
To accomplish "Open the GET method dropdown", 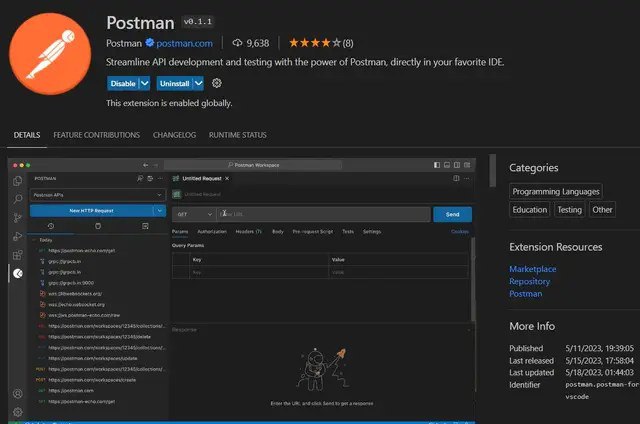I will tap(194, 214).
